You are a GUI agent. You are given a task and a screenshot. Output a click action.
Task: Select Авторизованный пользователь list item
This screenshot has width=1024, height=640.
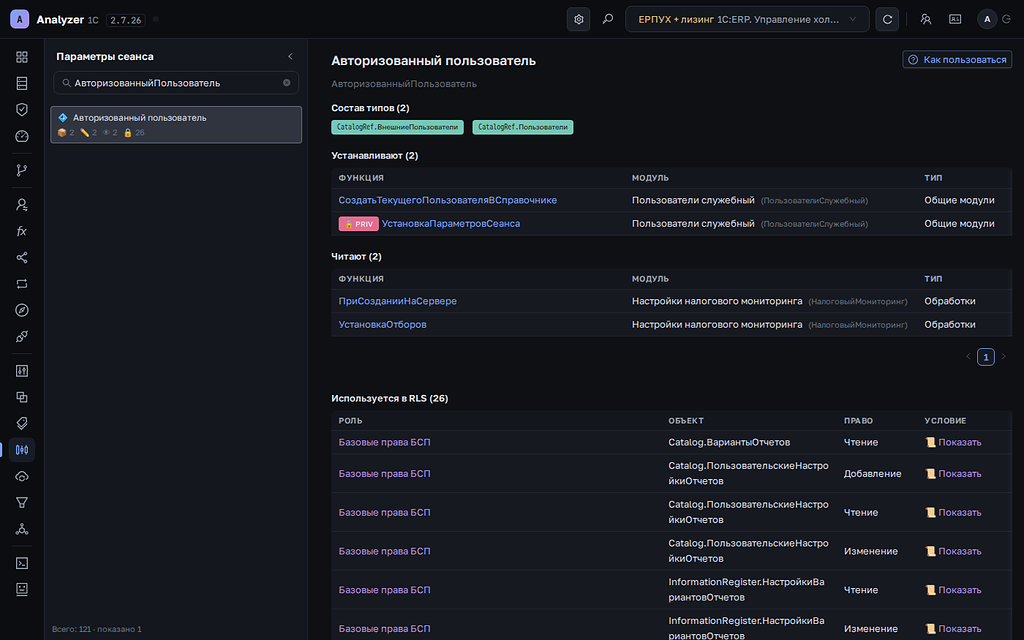tap(176, 124)
